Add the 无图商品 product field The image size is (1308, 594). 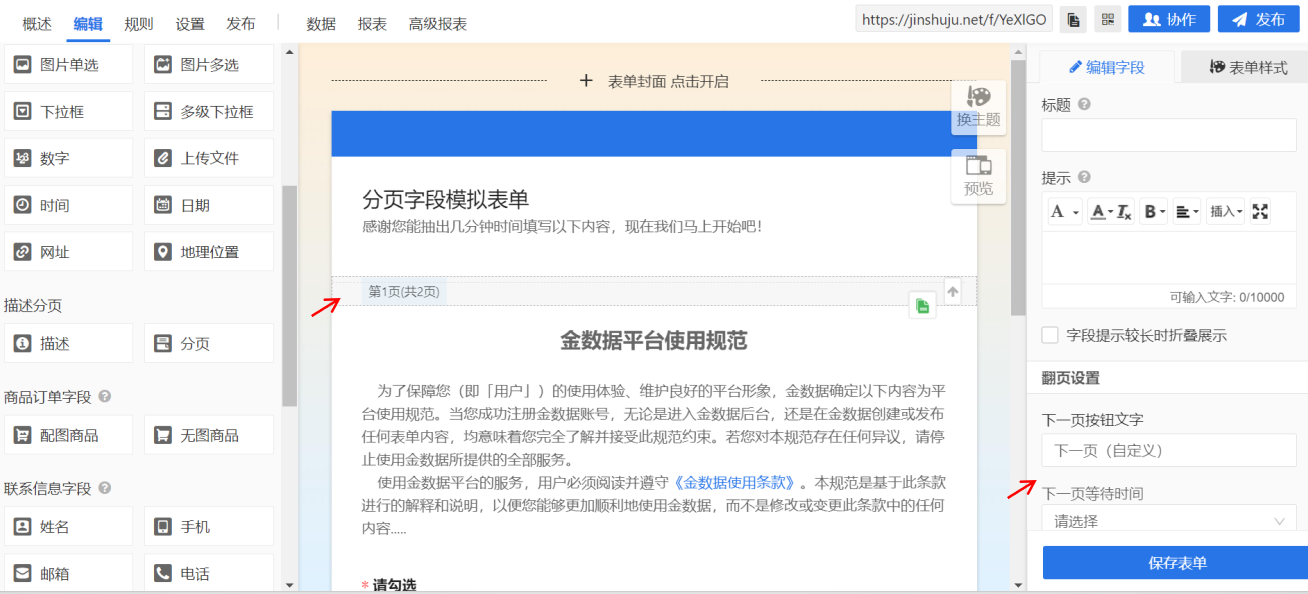pyautogui.click(x=209, y=435)
